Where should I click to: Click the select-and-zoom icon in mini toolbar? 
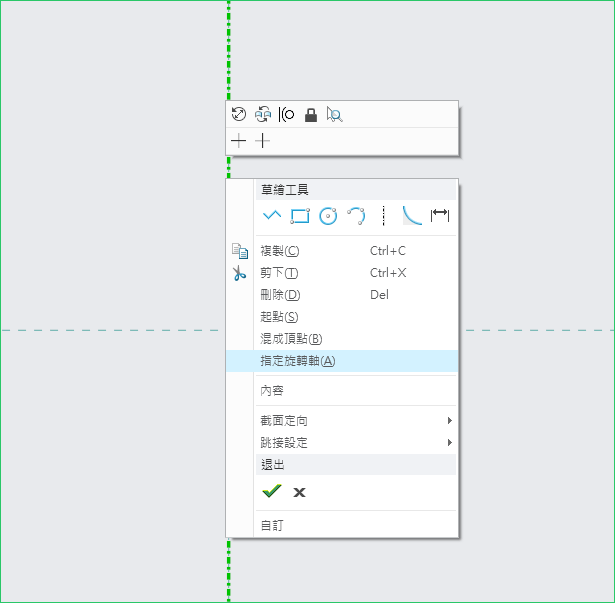point(335,114)
